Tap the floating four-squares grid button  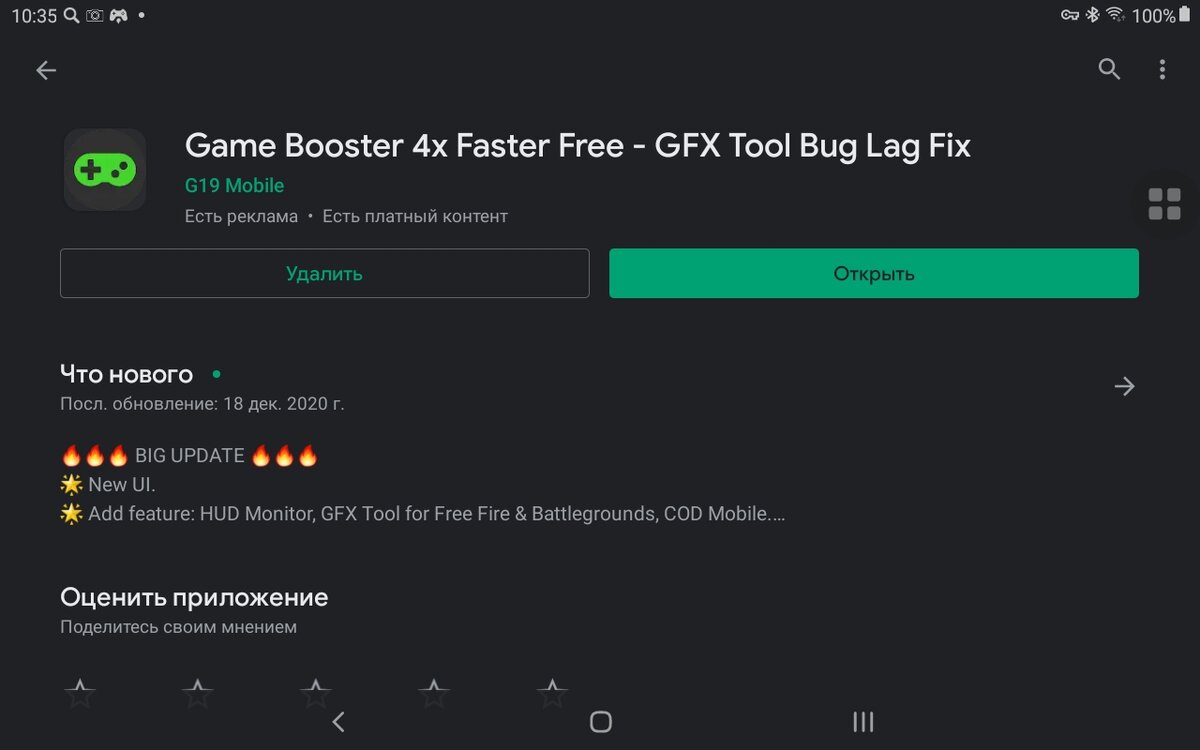point(1164,204)
